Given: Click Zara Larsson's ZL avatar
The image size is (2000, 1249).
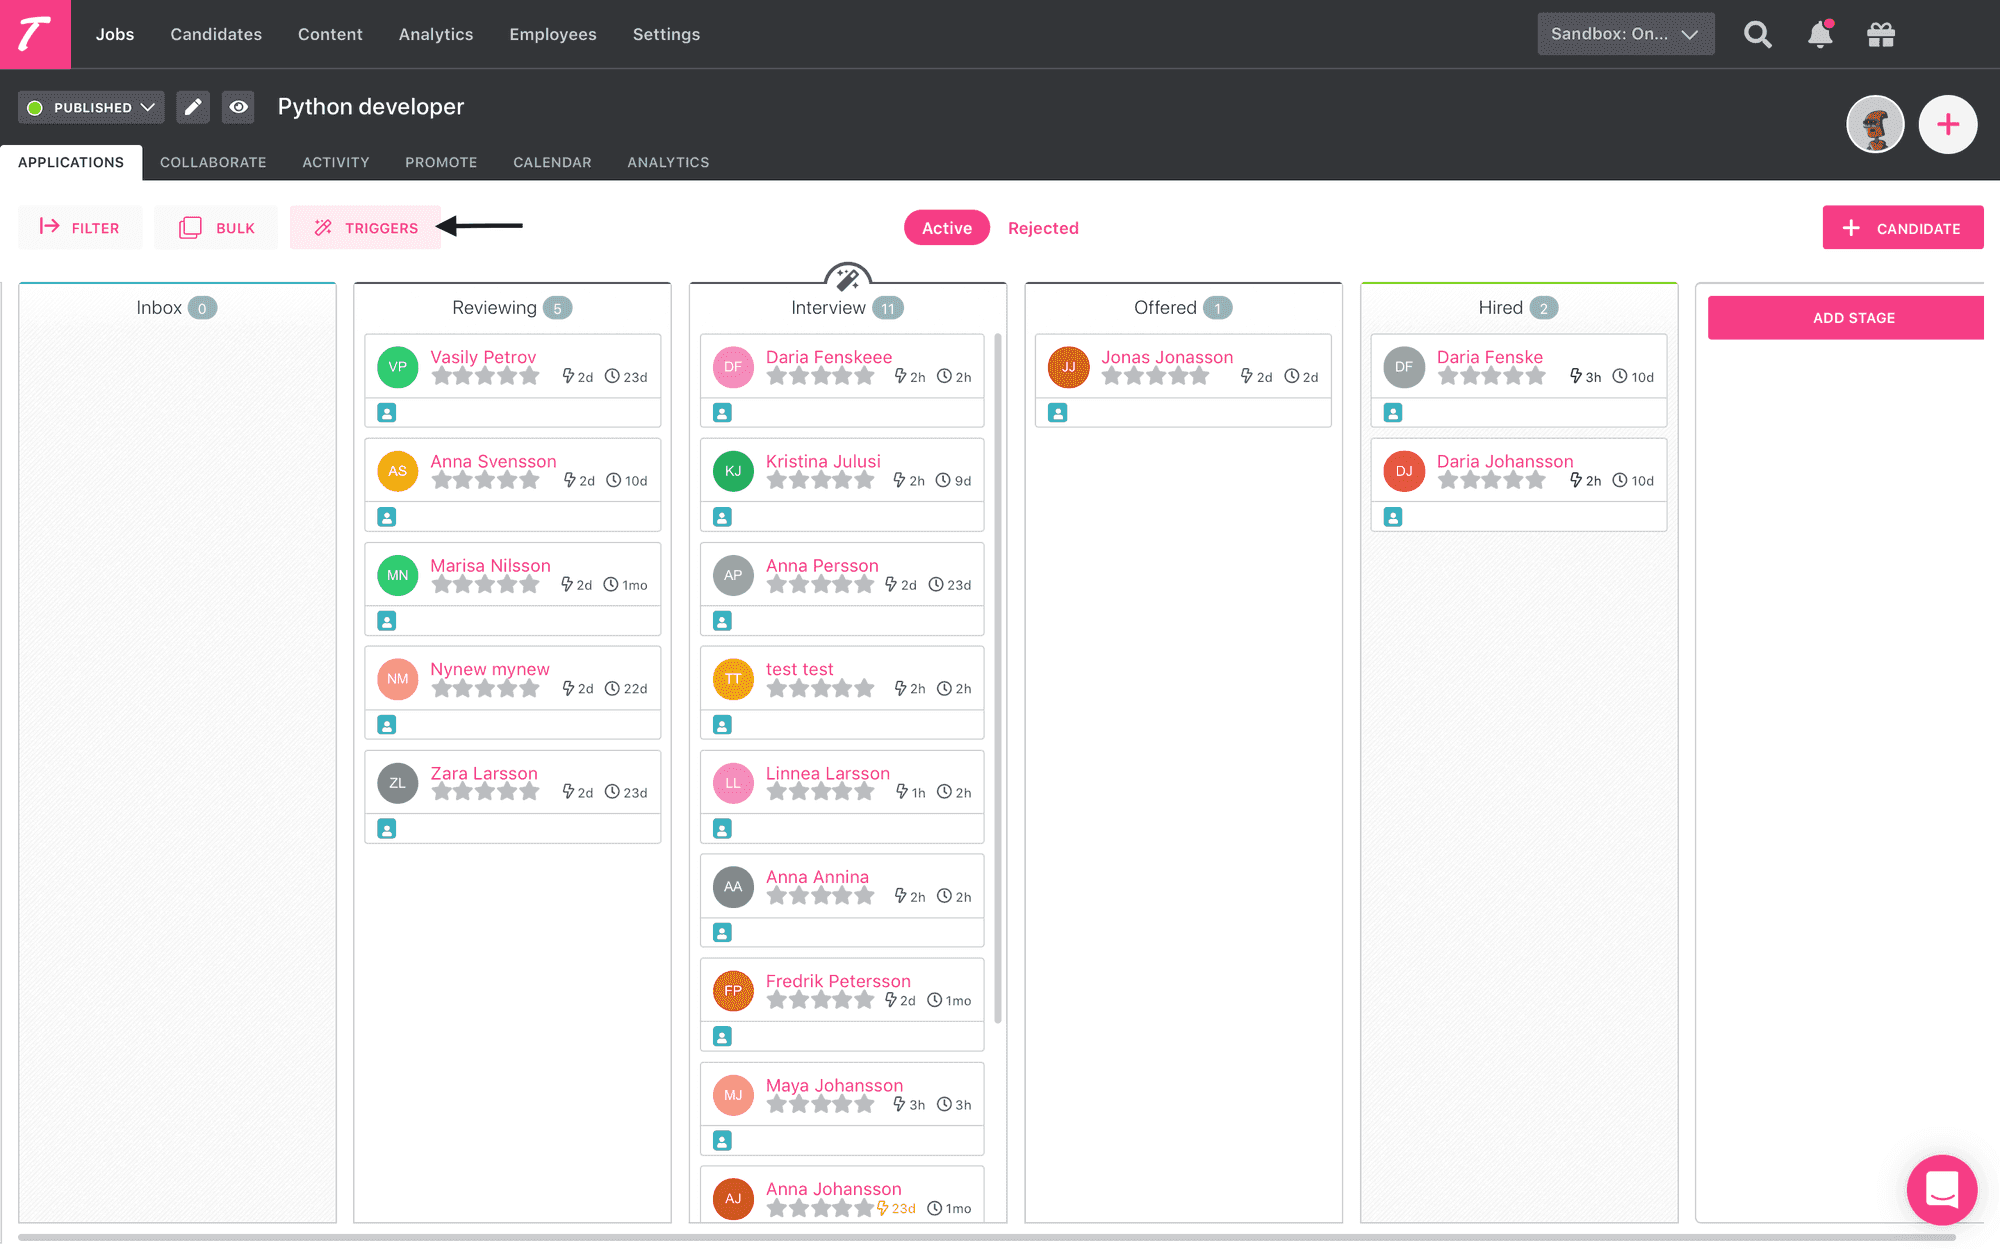Looking at the screenshot, I should point(398,783).
